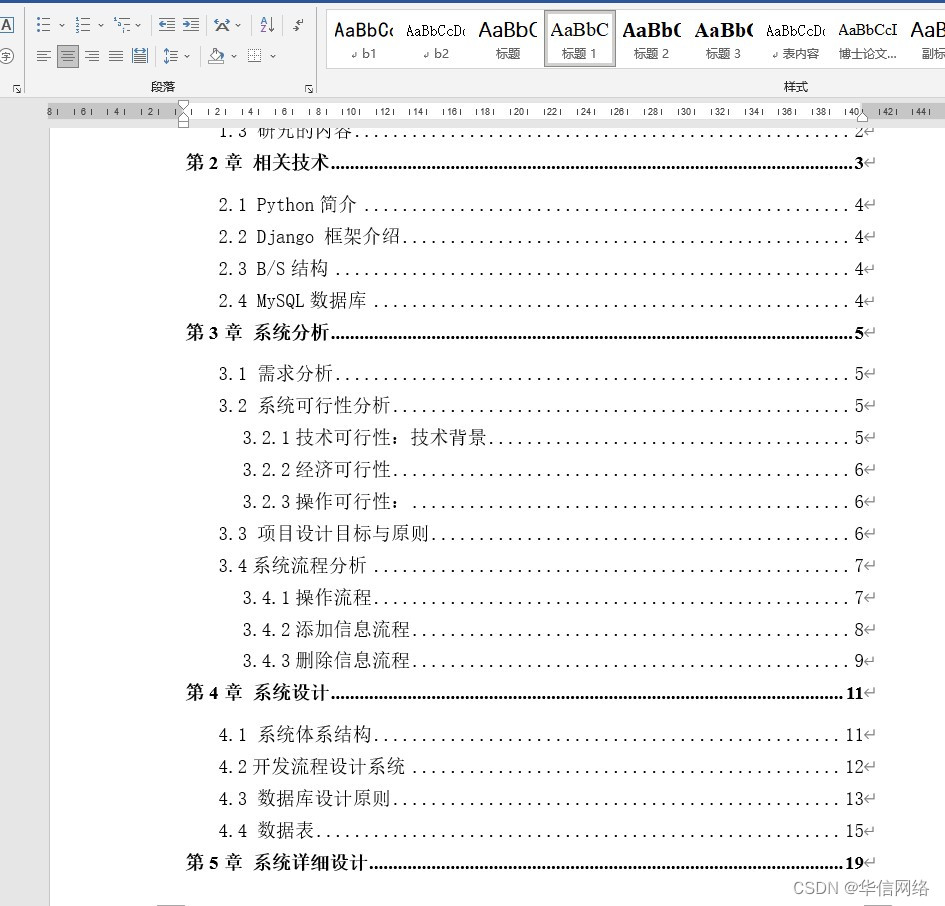The image size is (945, 906).
Task: Expand the multilevel list dropdown
Action: coord(137,24)
